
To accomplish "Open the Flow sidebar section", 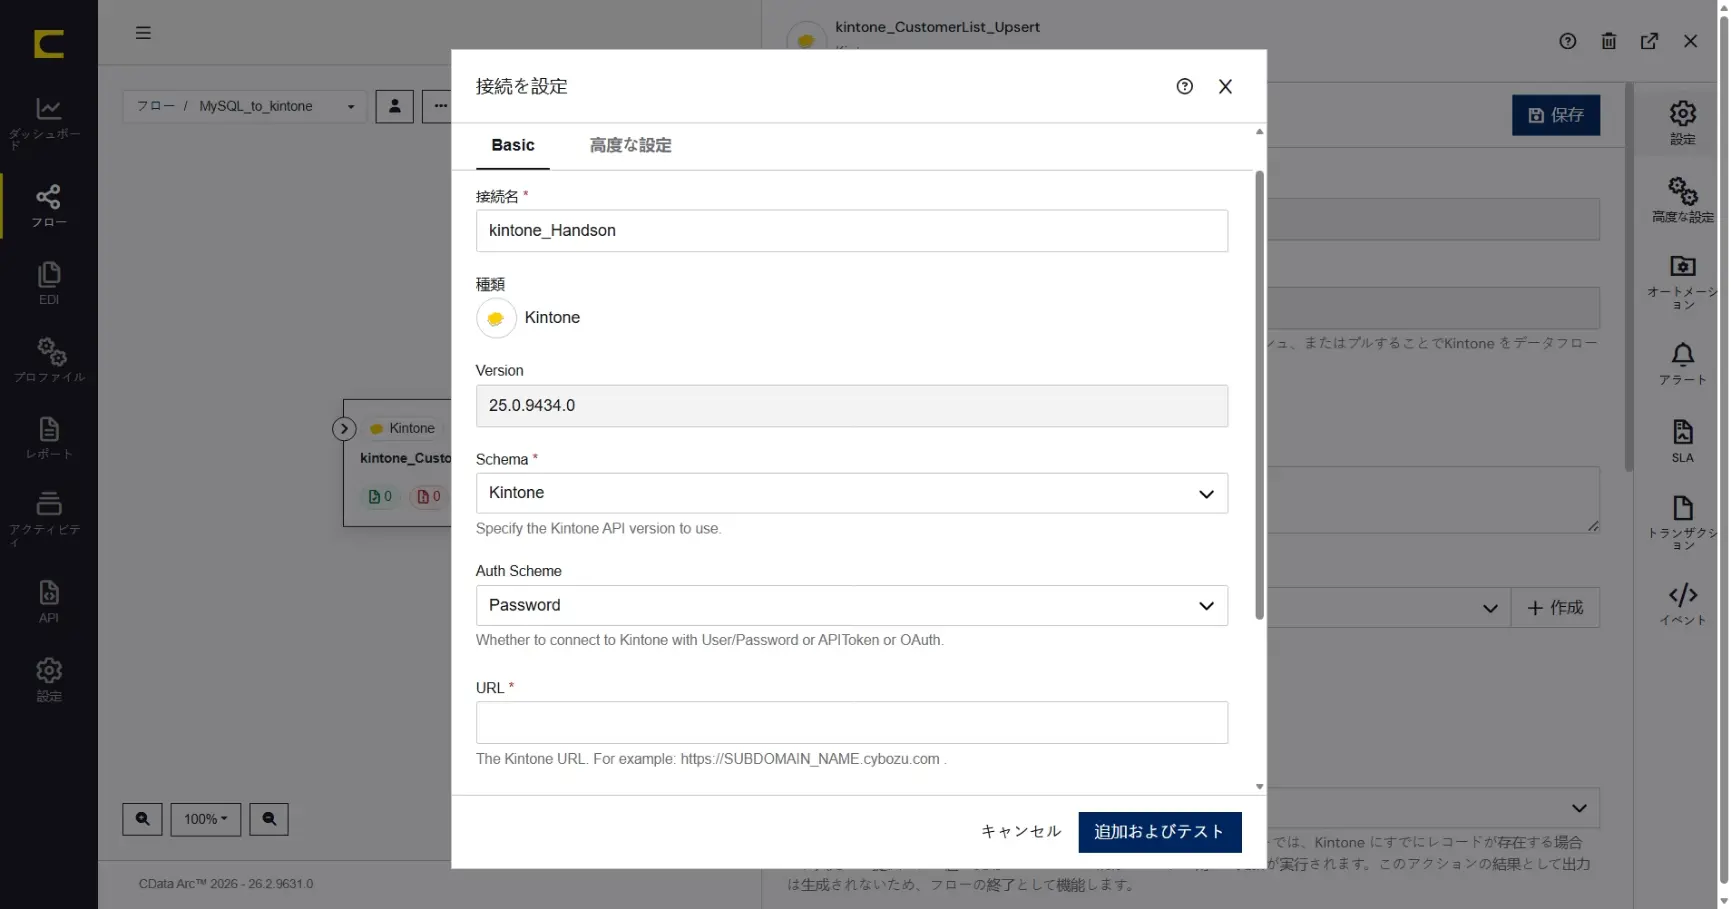I will [x=48, y=206].
